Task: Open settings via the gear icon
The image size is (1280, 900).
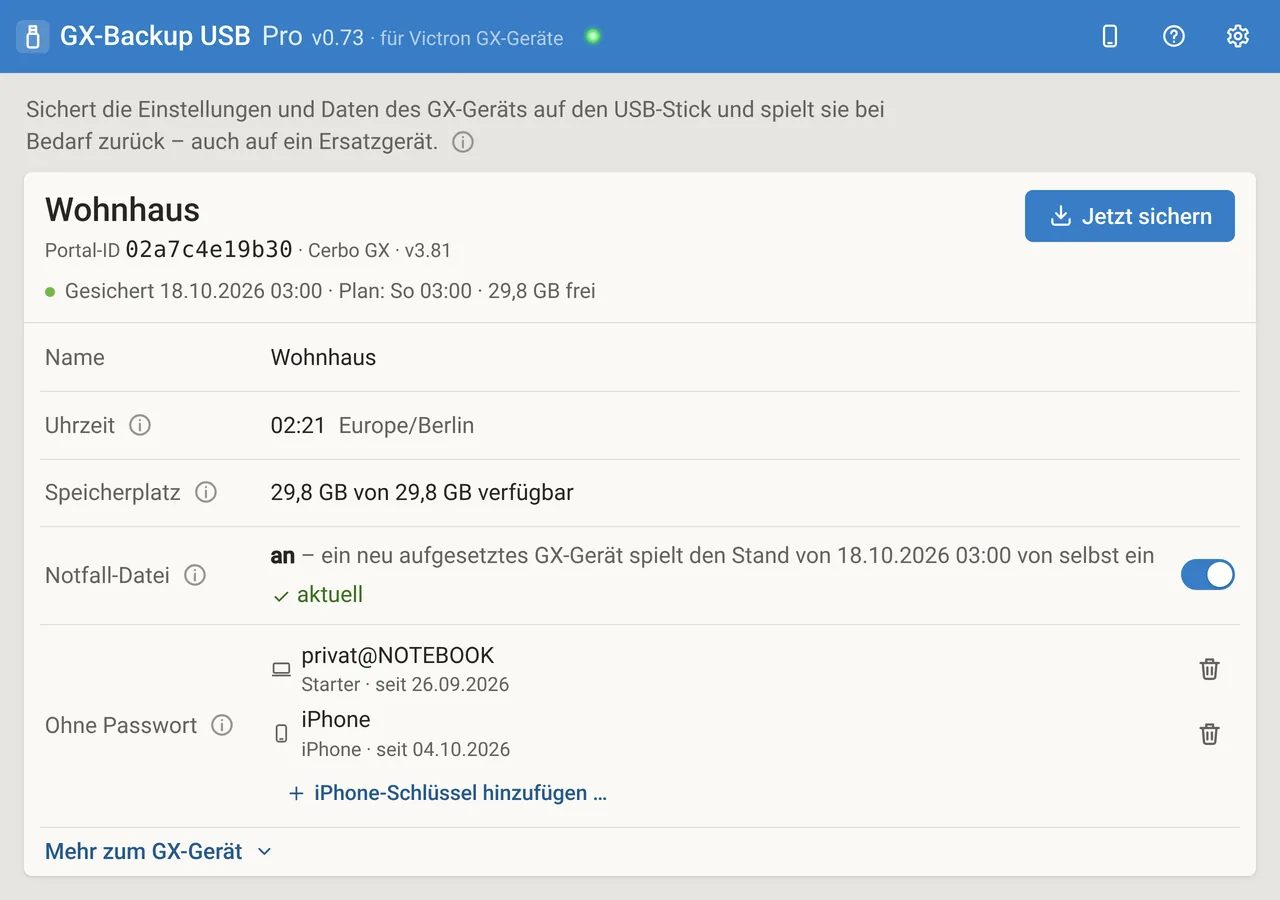Action: pyautogui.click(x=1238, y=36)
